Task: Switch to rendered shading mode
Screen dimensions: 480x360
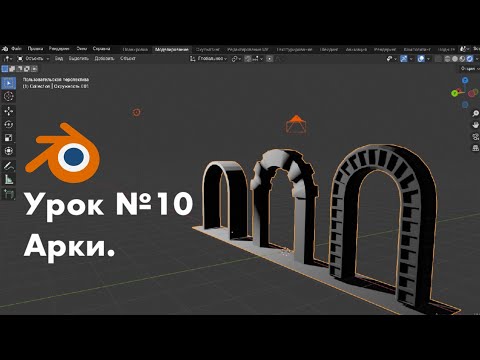Action: (x=470, y=59)
